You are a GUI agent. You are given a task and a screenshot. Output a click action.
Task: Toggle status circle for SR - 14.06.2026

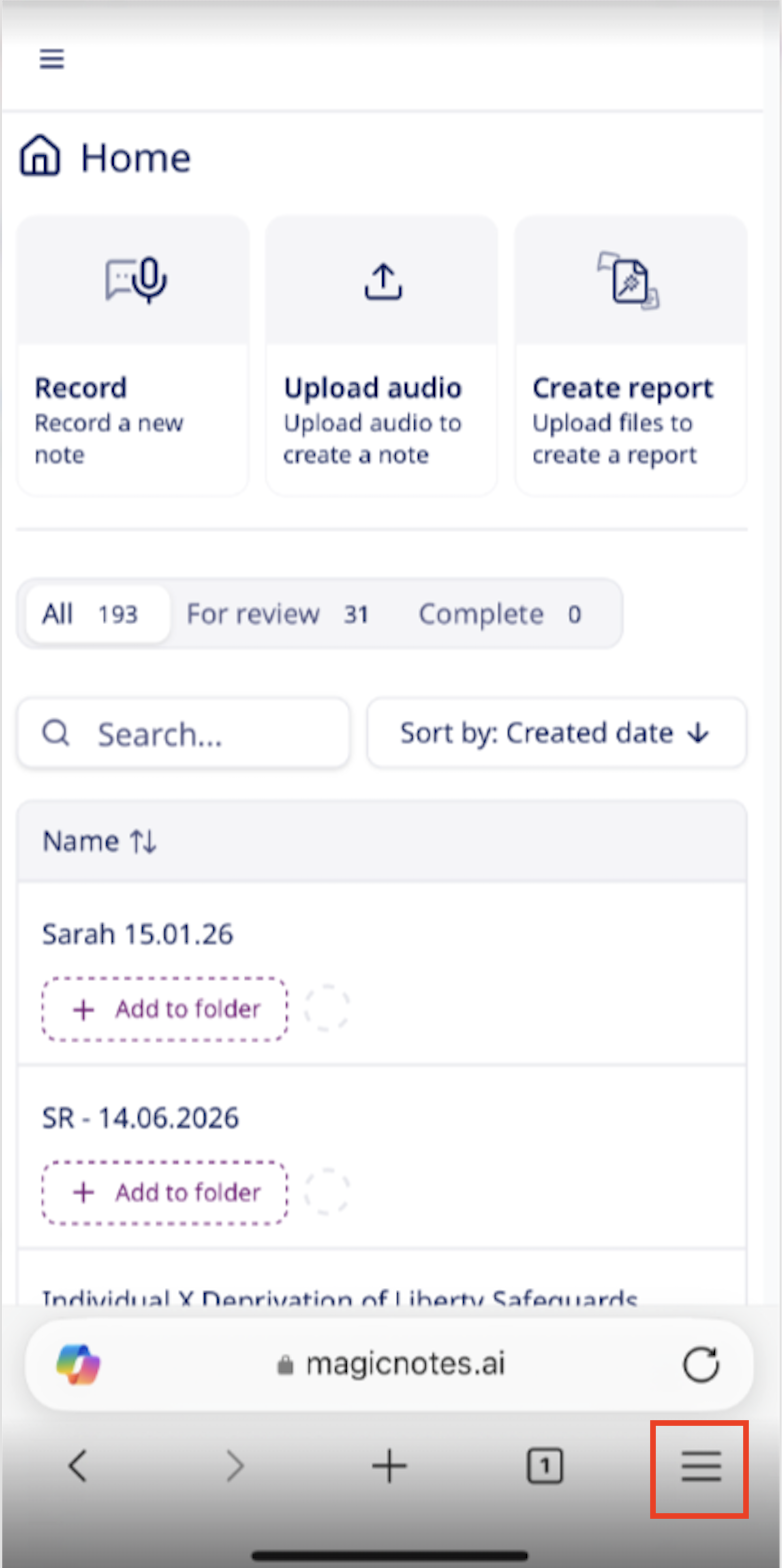[327, 1192]
